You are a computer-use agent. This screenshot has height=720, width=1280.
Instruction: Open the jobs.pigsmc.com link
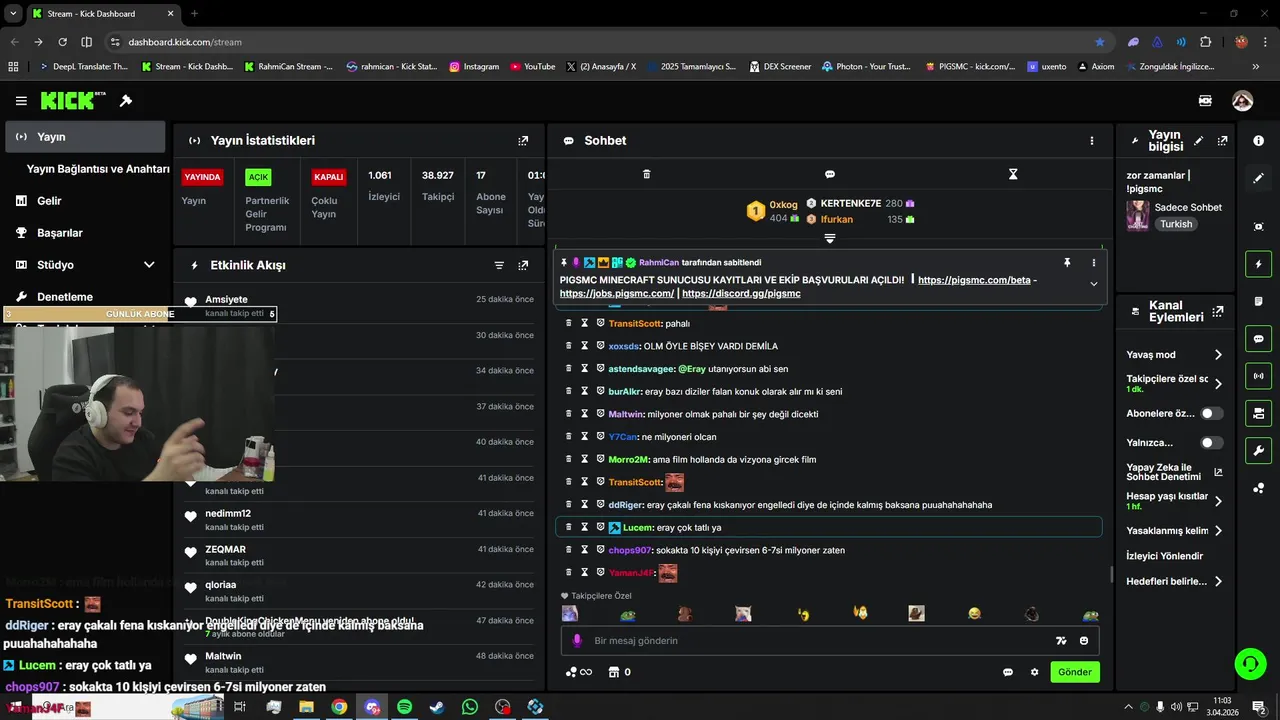(x=617, y=294)
